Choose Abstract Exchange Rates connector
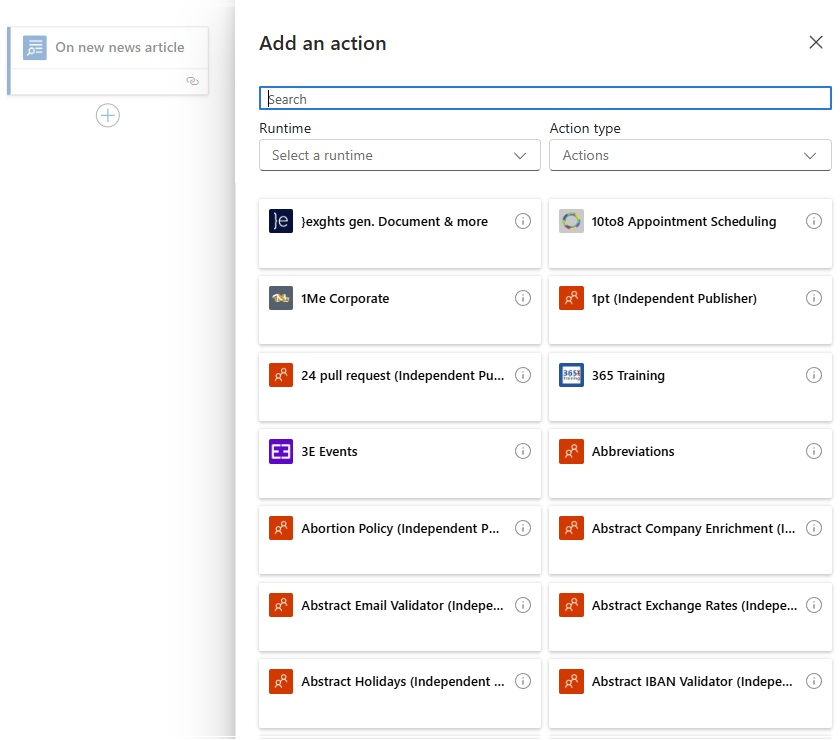840x740 pixels. [690, 617]
